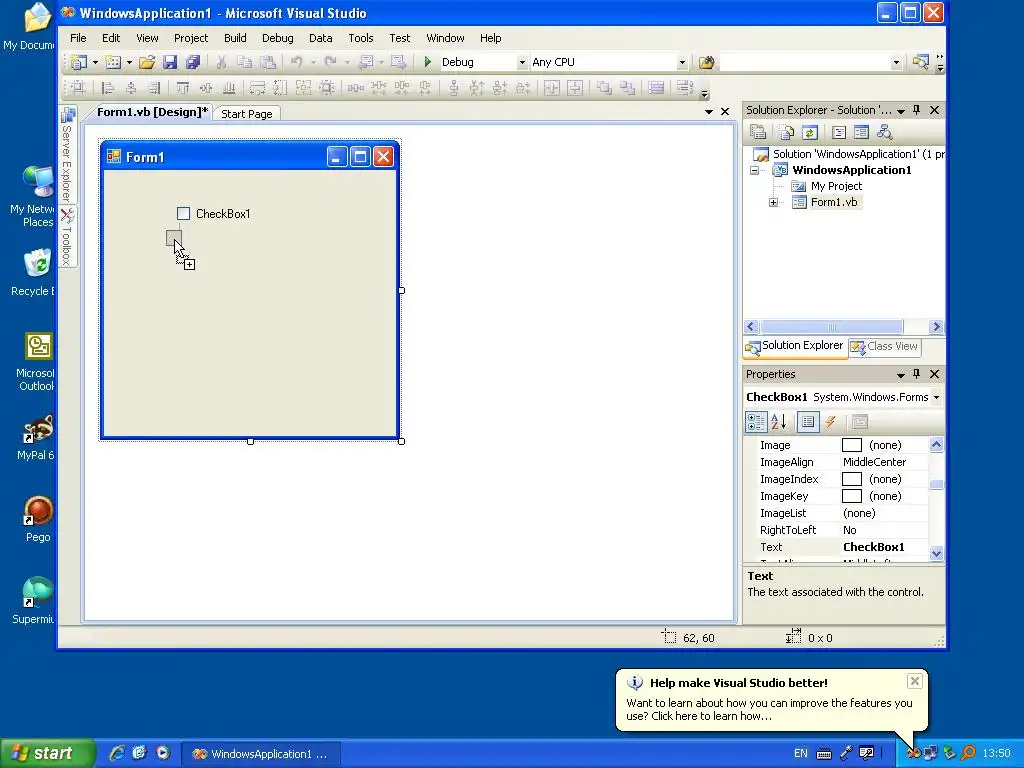Screen dimensions: 1024x768
Task: Click the Paste icon in the toolbar
Action: click(x=268, y=62)
